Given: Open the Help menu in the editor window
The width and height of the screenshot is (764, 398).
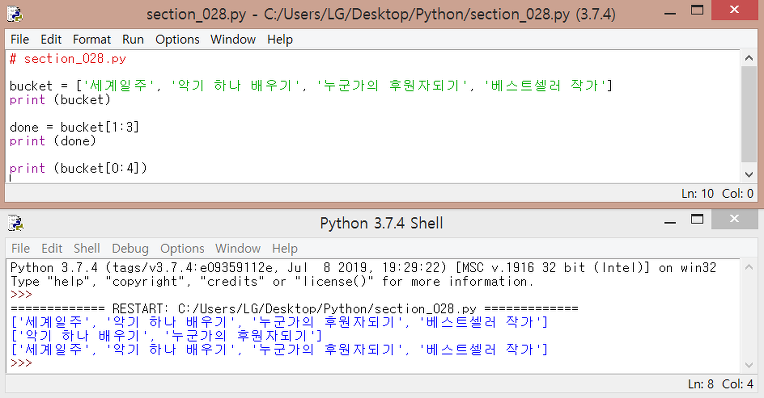Looking at the screenshot, I should point(280,39).
